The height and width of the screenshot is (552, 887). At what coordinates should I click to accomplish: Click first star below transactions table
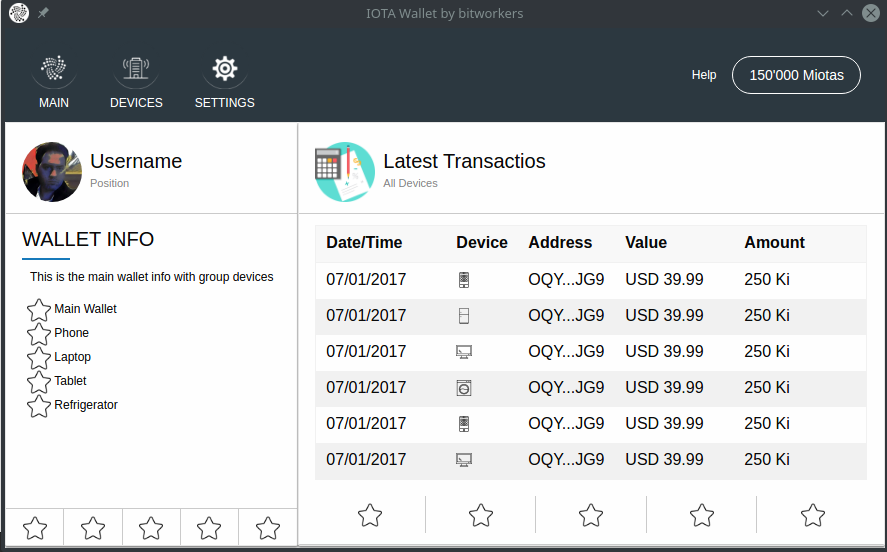tap(370, 515)
